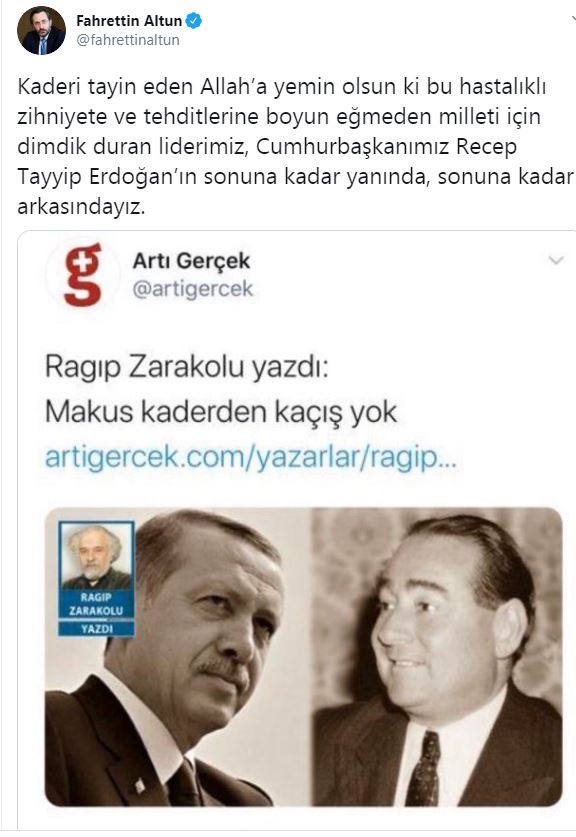Open the Artı Gerçek account name
This screenshot has height=837, width=576.
click(191, 260)
